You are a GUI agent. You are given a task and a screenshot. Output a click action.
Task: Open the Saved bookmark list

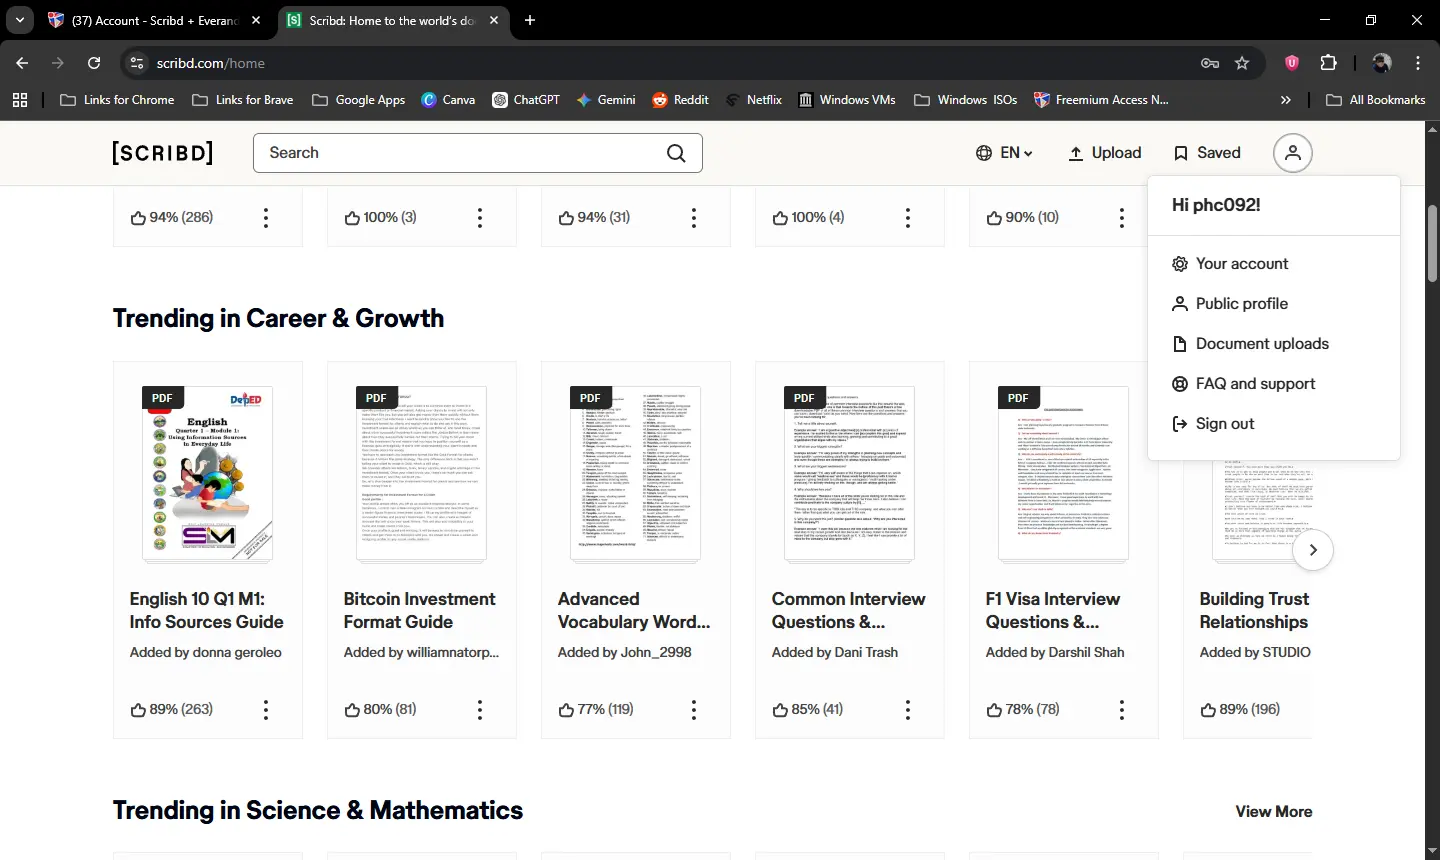1207,153
